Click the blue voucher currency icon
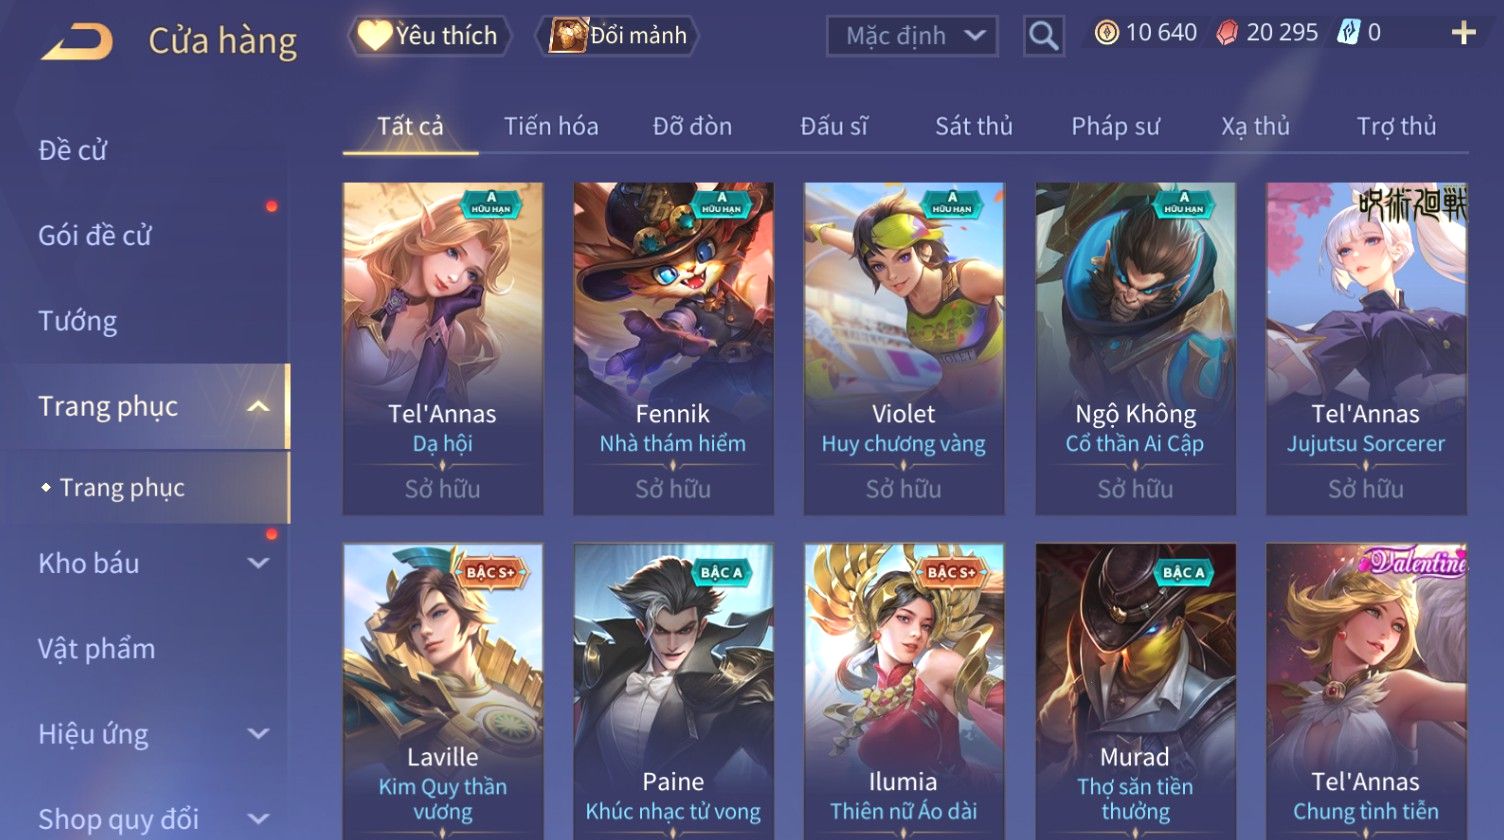The height and width of the screenshot is (840, 1504). 1347,33
